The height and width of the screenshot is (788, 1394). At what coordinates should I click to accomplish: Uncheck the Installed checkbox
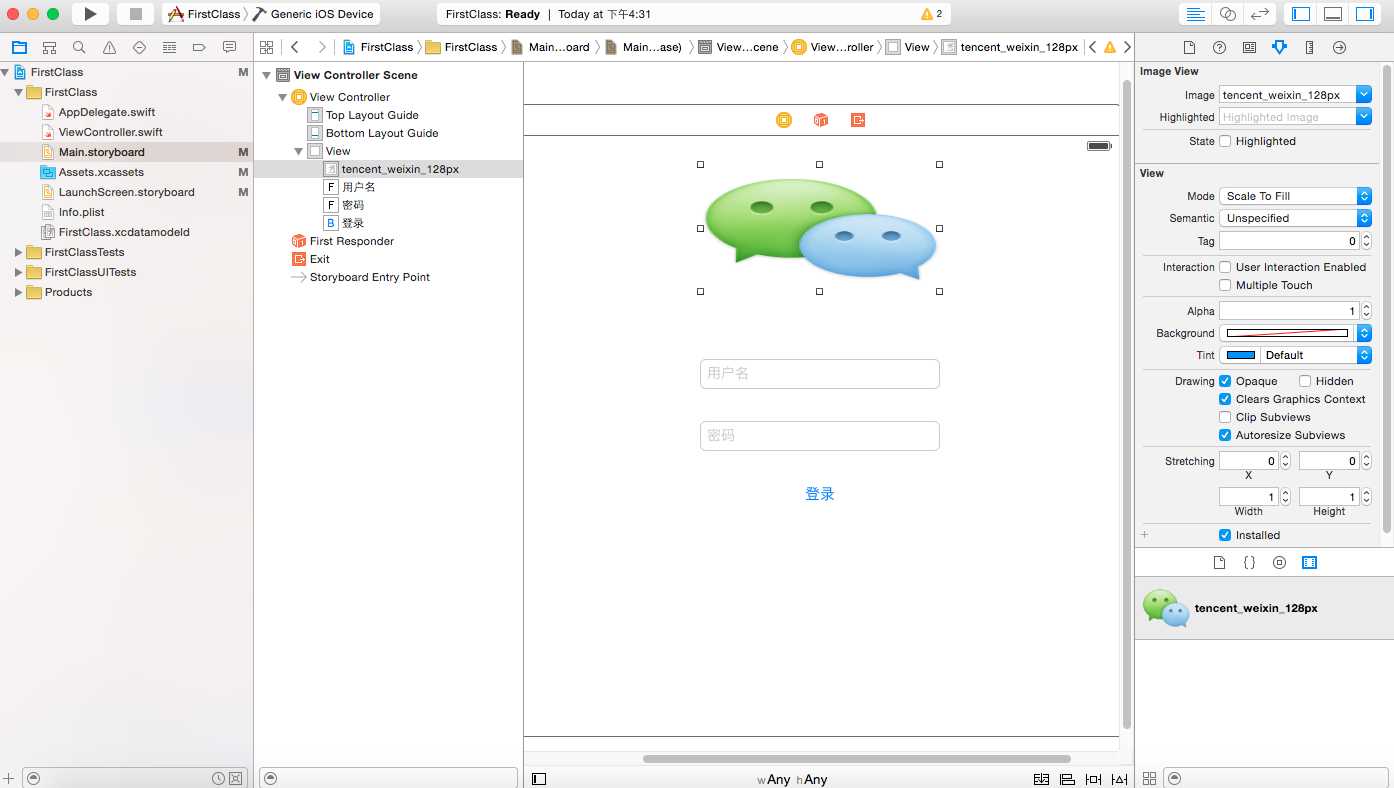pos(1225,535)
